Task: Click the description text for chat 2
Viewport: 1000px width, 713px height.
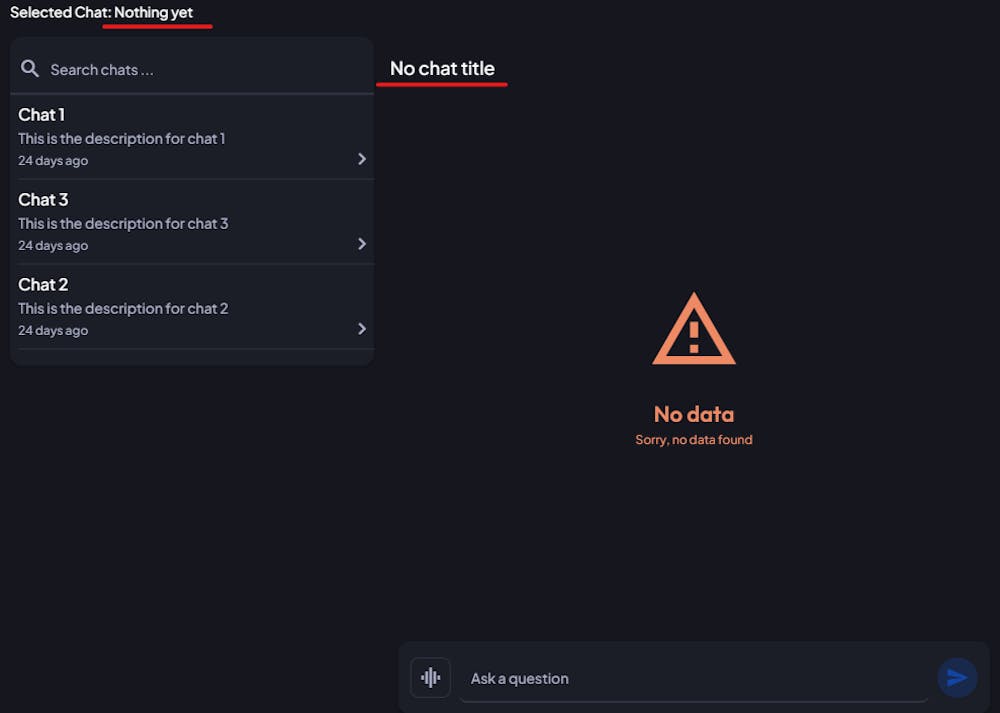Action: [x=123, y=309]
